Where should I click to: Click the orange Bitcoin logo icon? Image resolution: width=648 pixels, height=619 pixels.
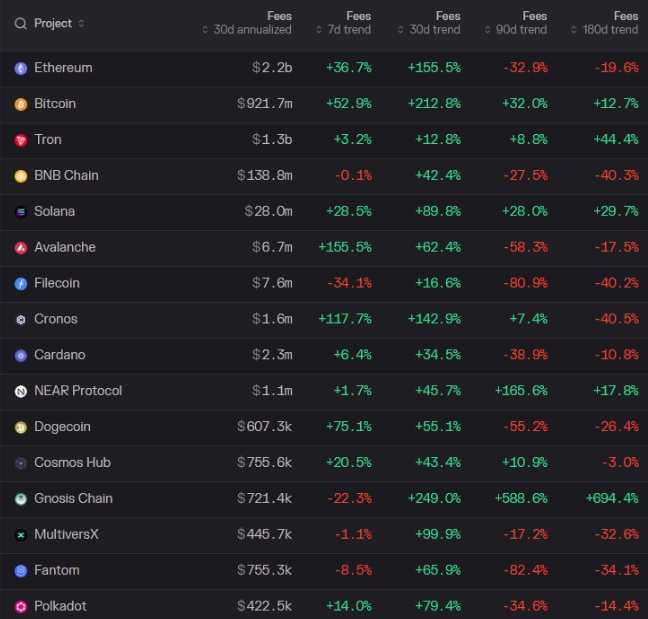coord(21,104)
